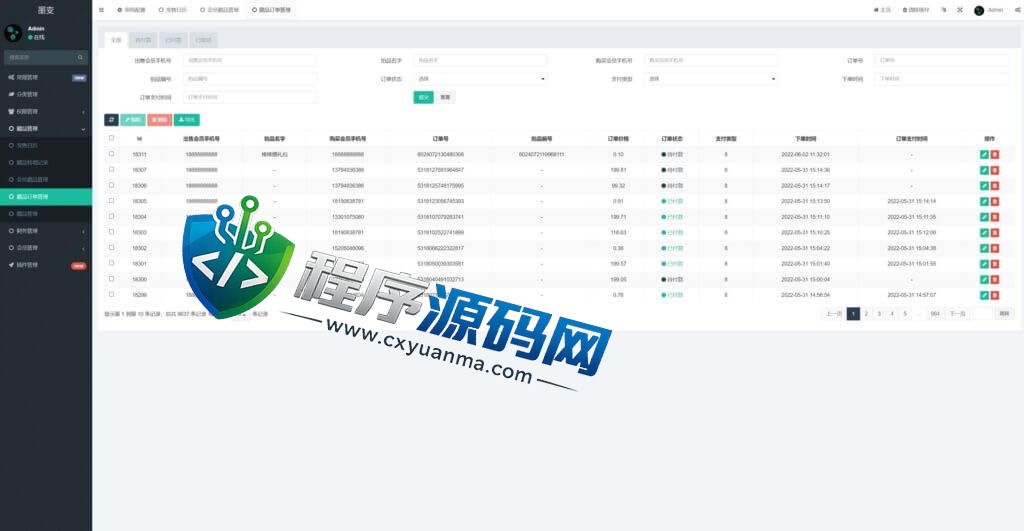Image resolution: width=1024 pixels, height=531 pixels.
Task: Go to page 2 in pagination
Action: pos(866,314)
